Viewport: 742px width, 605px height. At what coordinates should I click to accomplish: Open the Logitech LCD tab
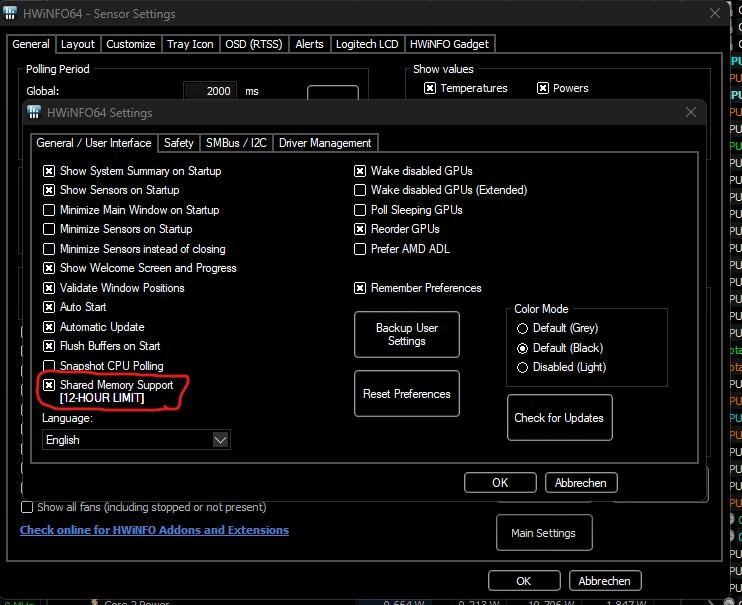[x=367, y=44]
